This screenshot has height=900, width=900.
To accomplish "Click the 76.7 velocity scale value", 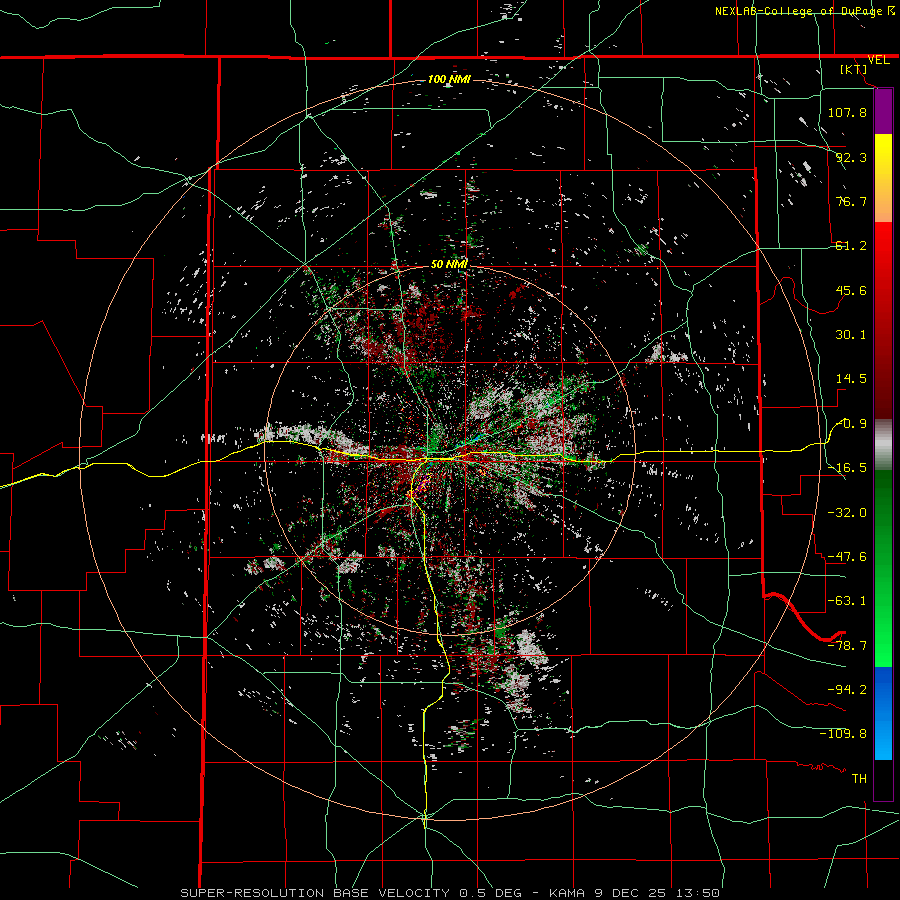I will click(851, 201).
